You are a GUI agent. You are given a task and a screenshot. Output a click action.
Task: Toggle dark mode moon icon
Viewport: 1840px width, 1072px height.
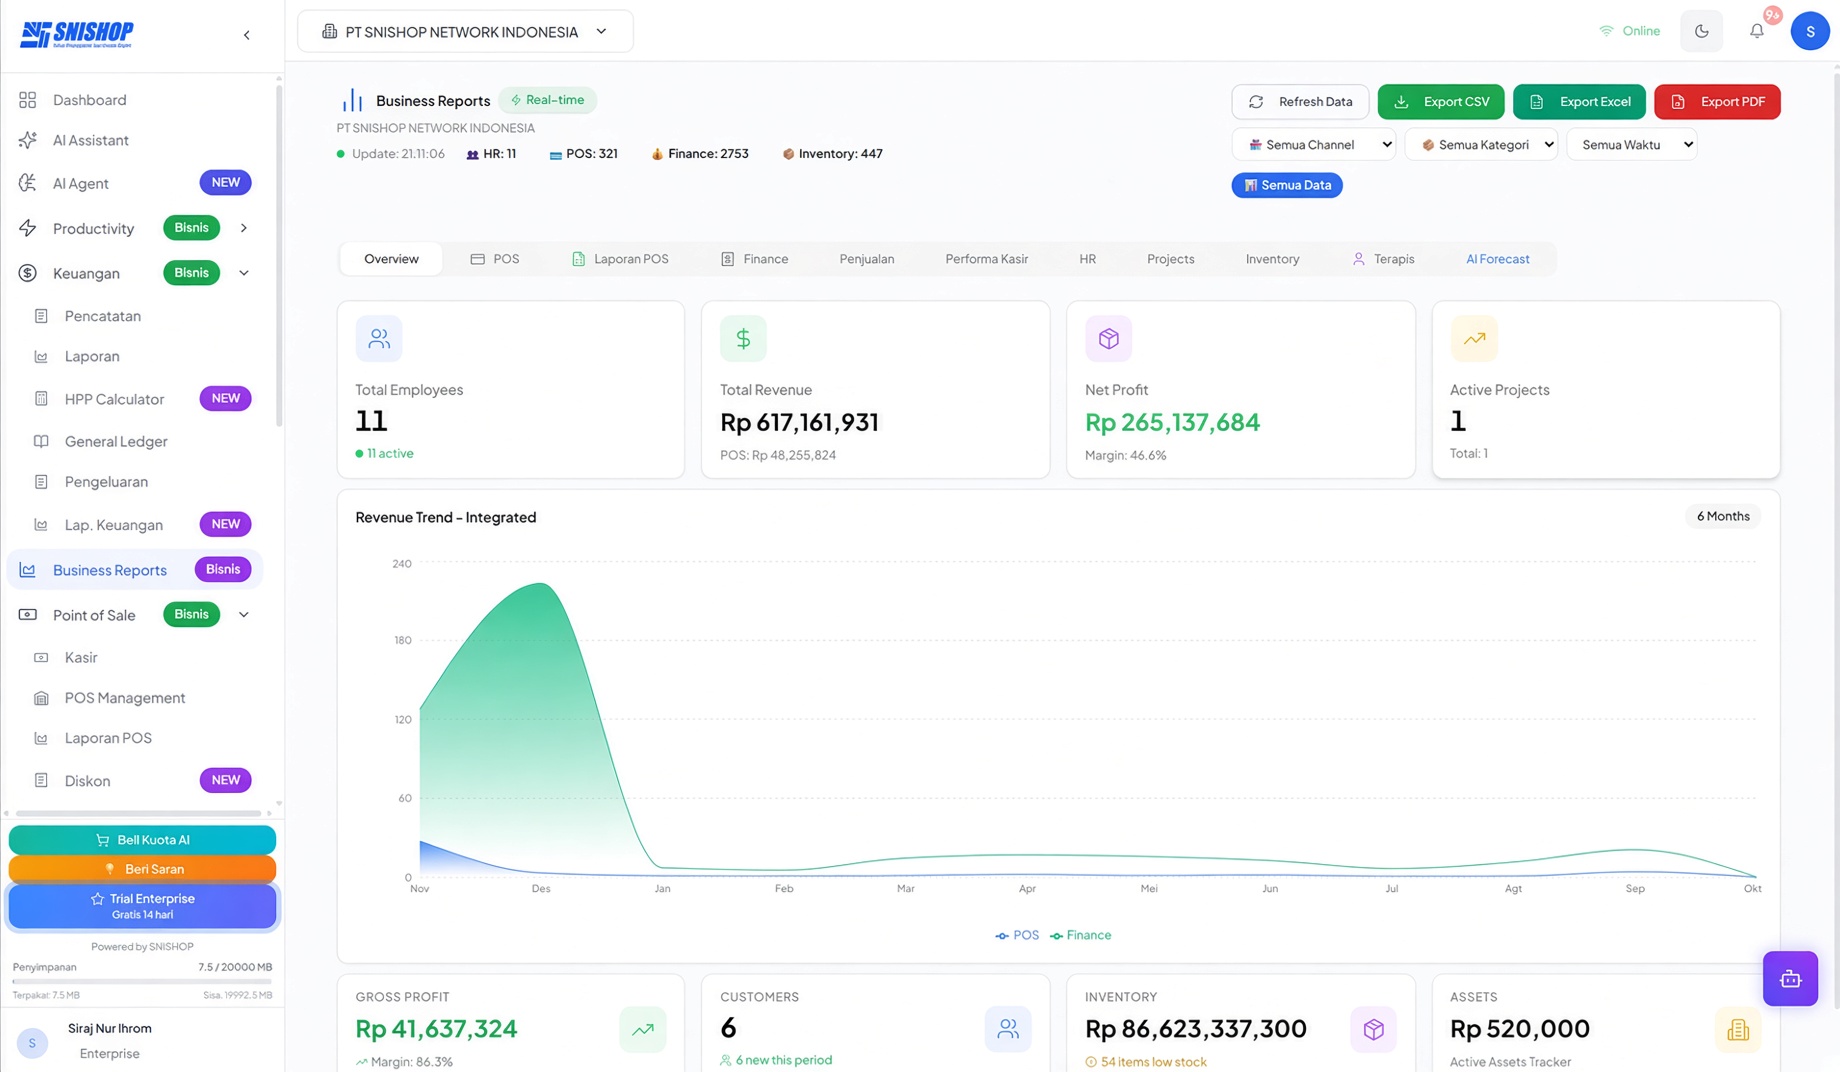click(1701, 31)
